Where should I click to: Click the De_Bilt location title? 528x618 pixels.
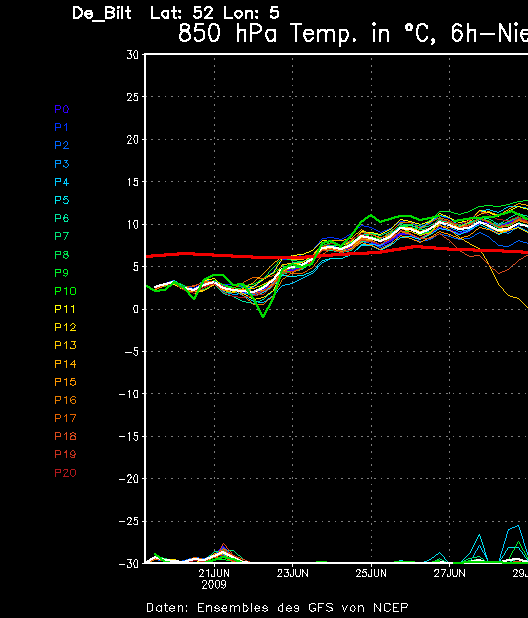pos(102,14)
